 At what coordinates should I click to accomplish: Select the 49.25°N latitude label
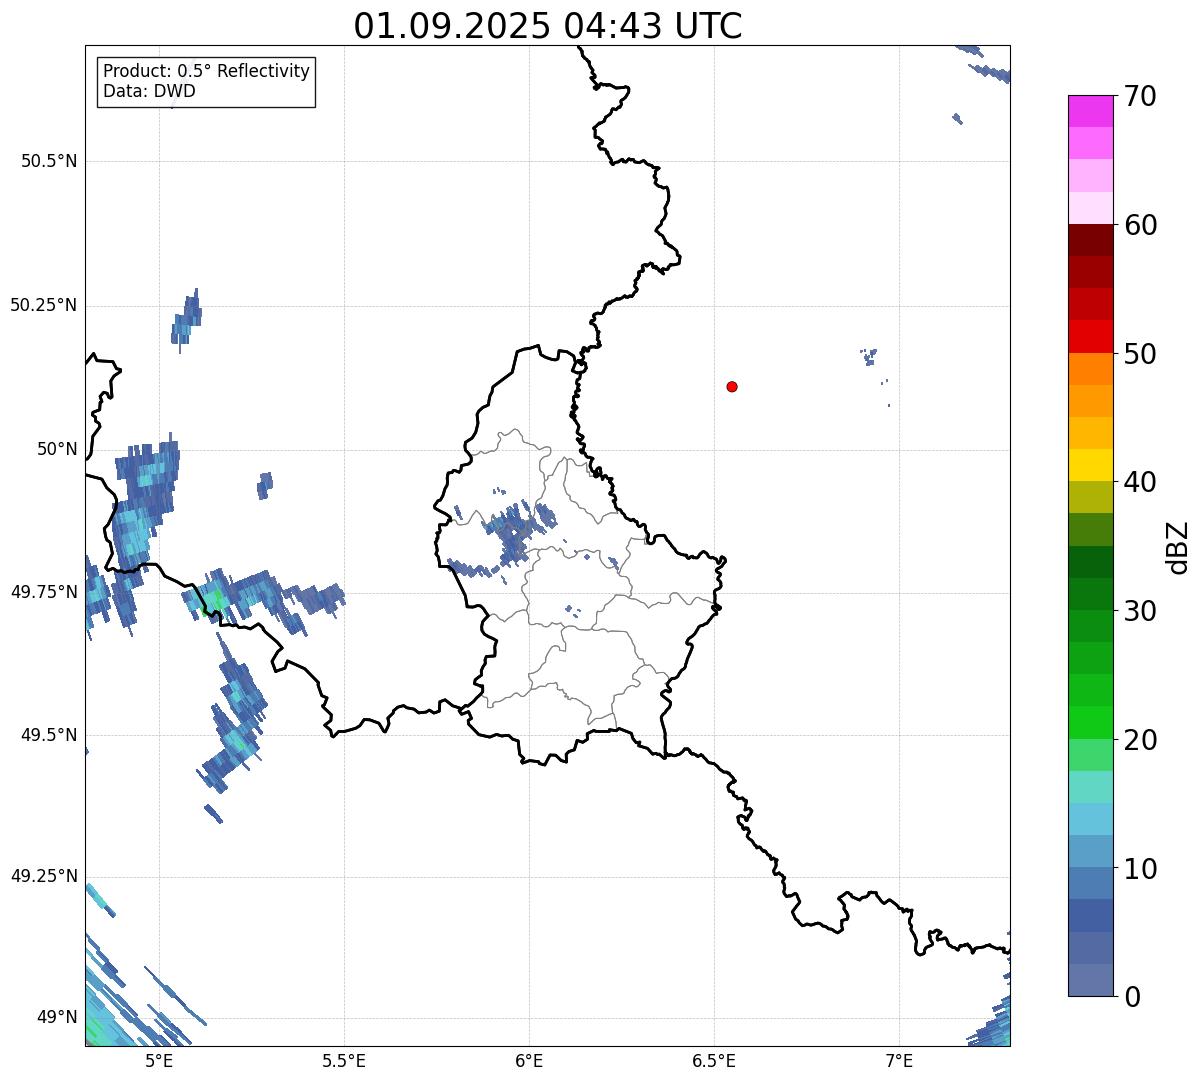coord(44,876)
